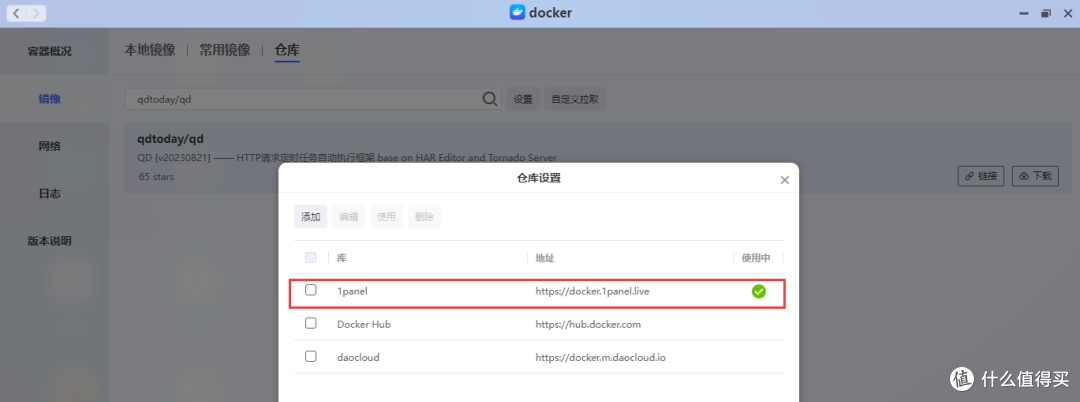Screen dimensions: 1080x402
Task: Open the 日志 sidebar section
Action: point(50,194)
